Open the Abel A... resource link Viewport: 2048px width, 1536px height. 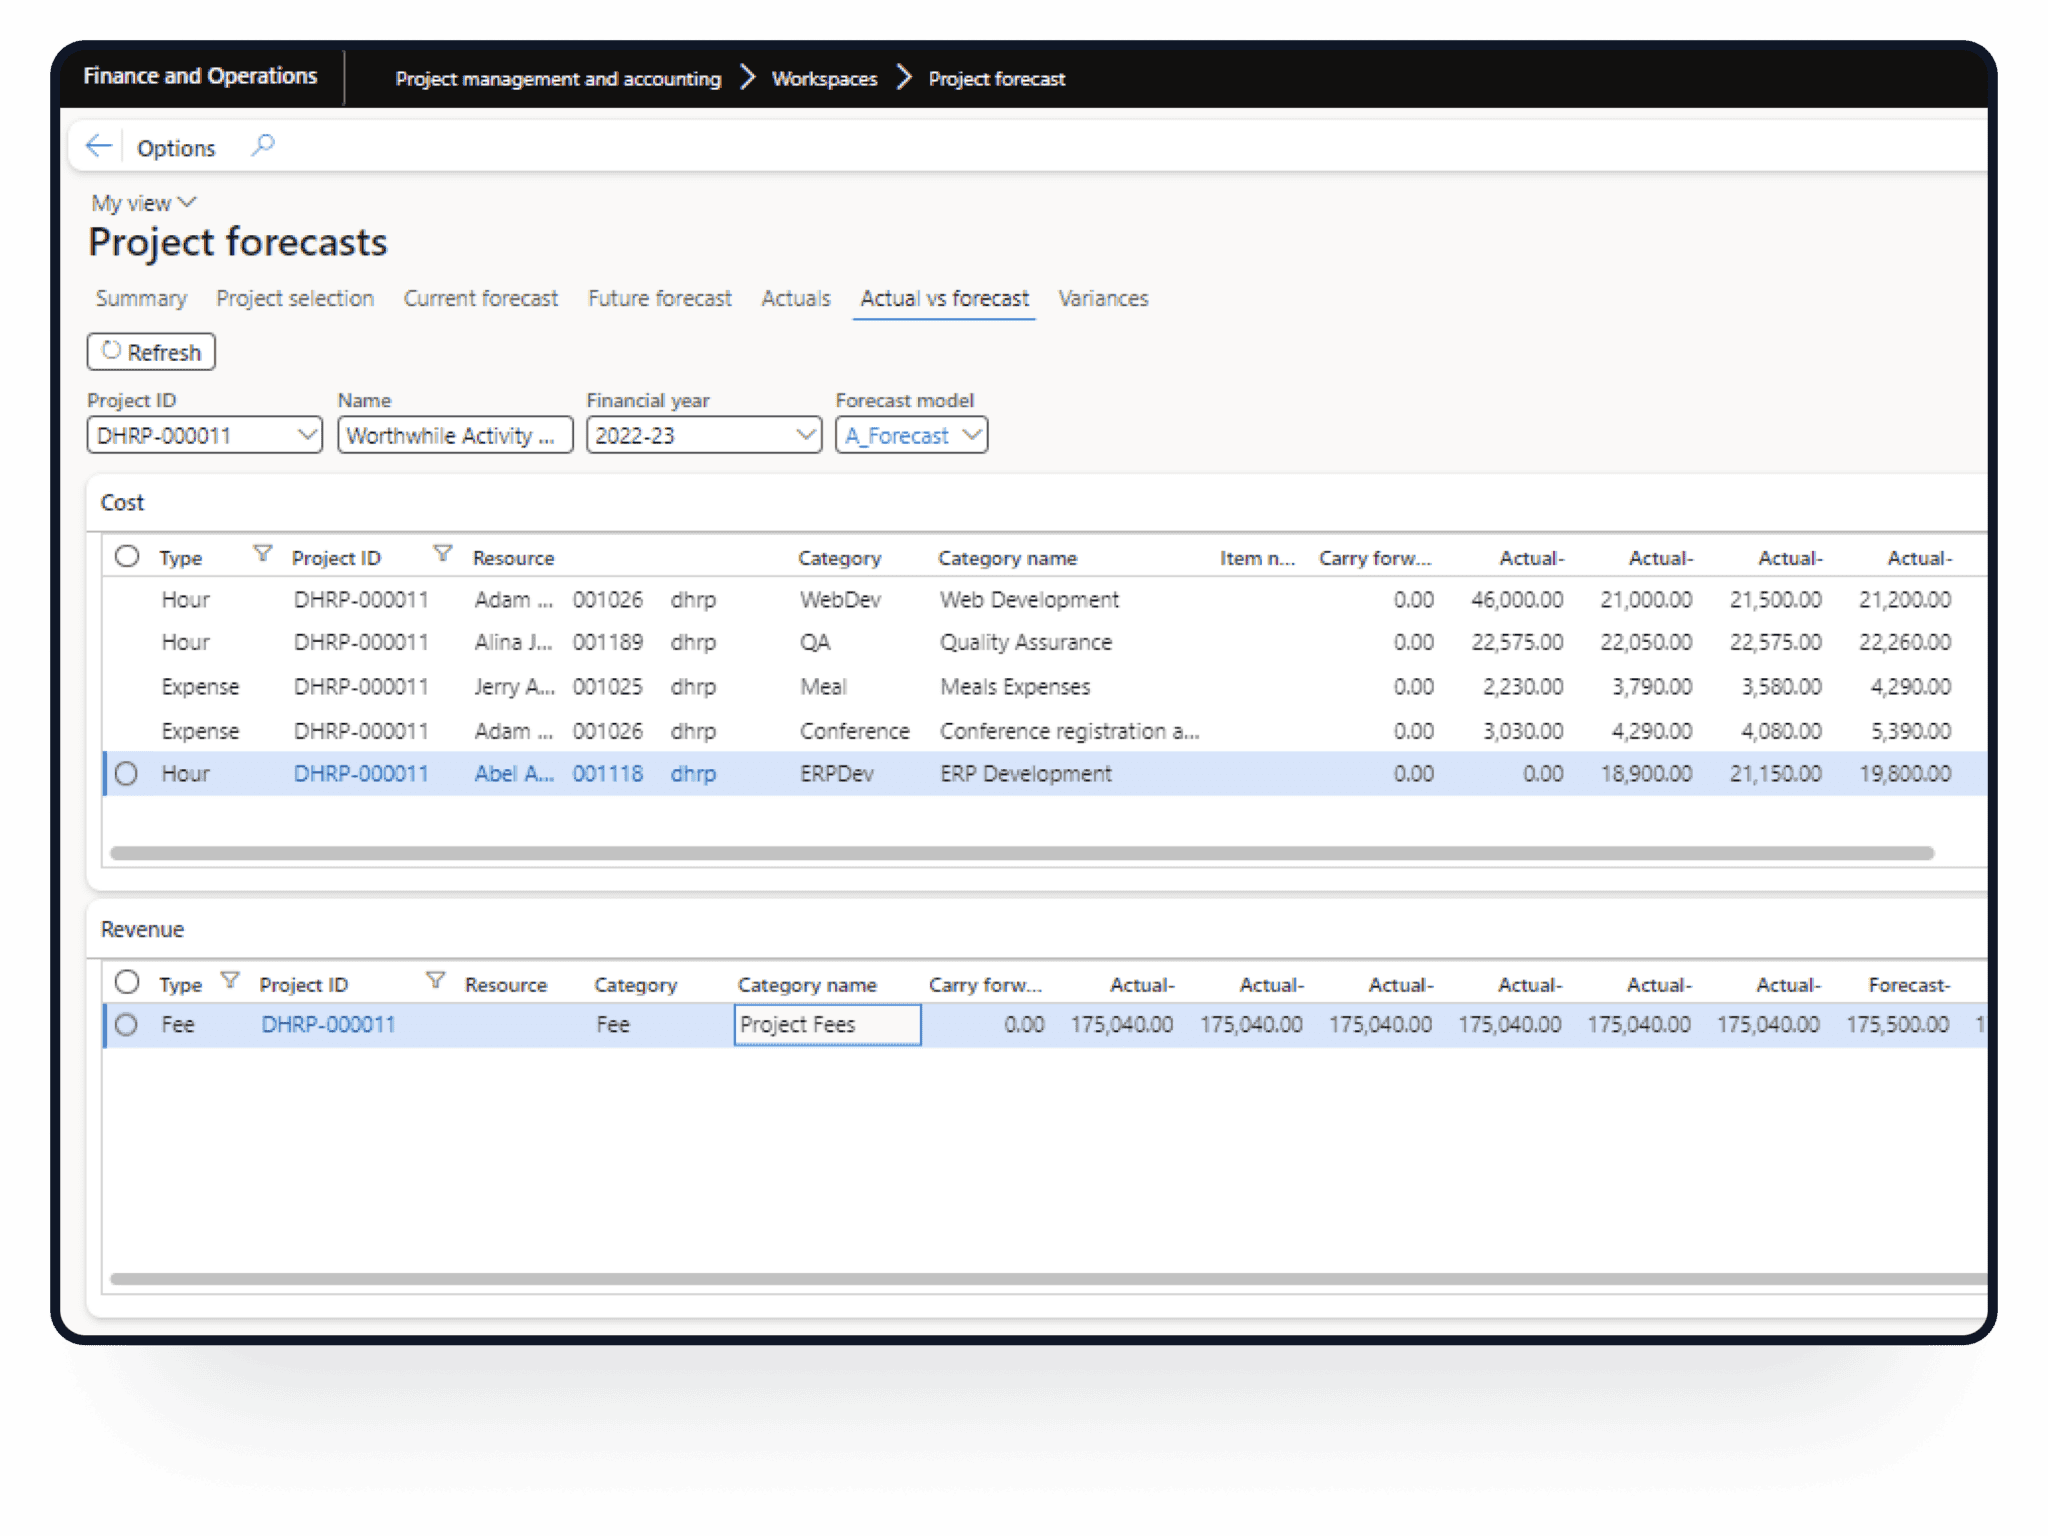[x=514, y=774]
